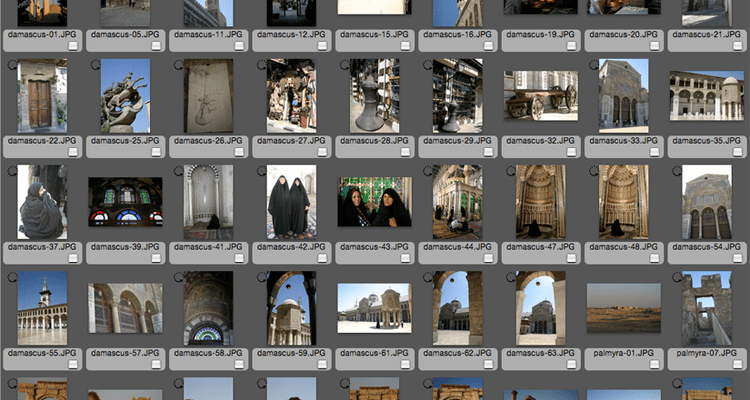Mark the damascus-33.JPG checkbox
The width and height of the screenshot is (750, 400).
coord(655,153)
